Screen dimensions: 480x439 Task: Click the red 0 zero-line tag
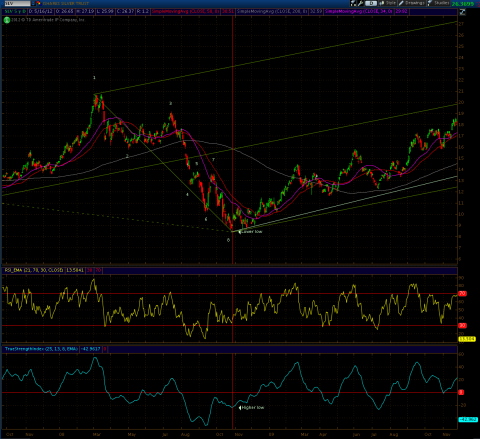tap(461, 392)
